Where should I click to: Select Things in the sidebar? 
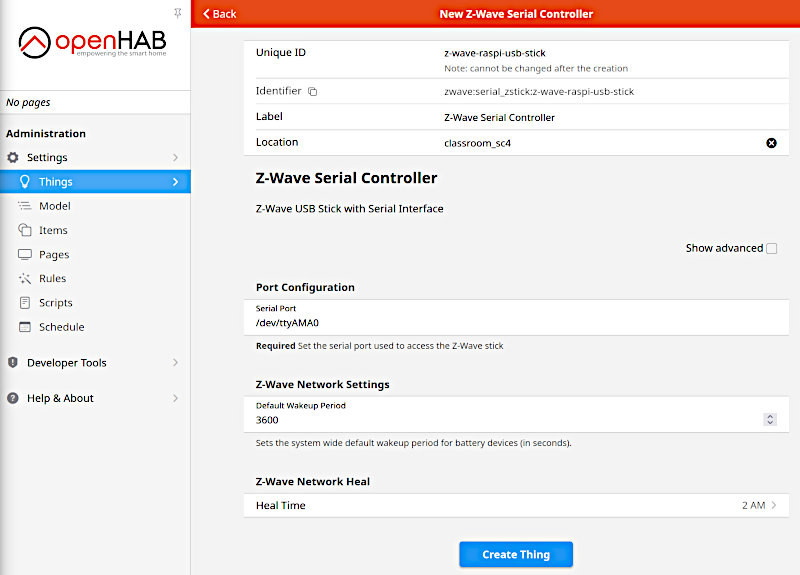pyautogui.click(x=95, y=182)
